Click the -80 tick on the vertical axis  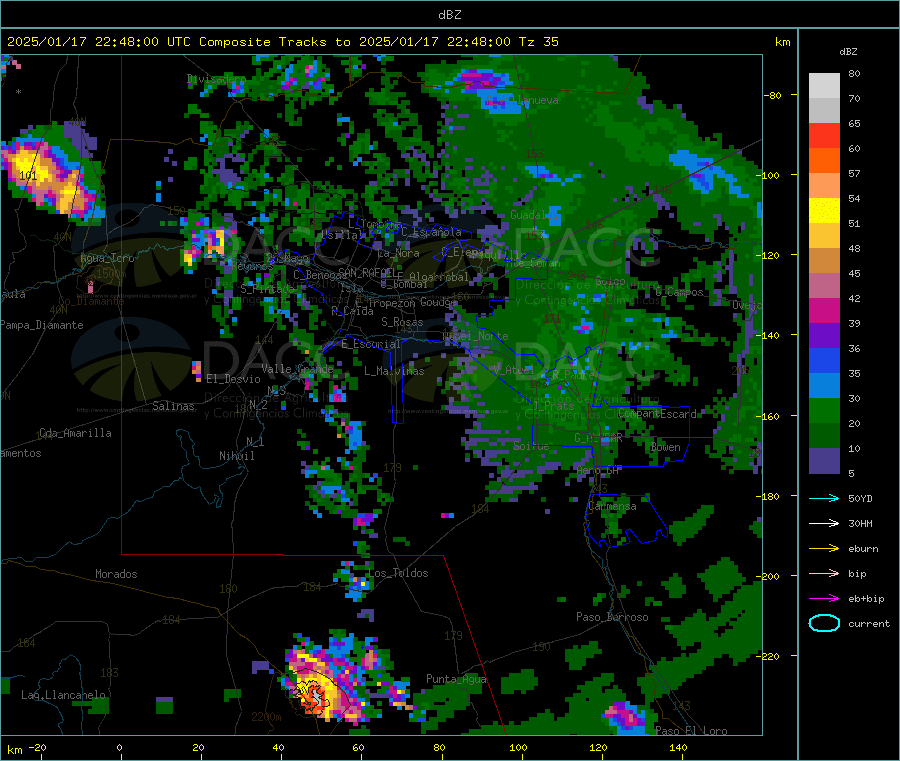[x=773, y=95]
